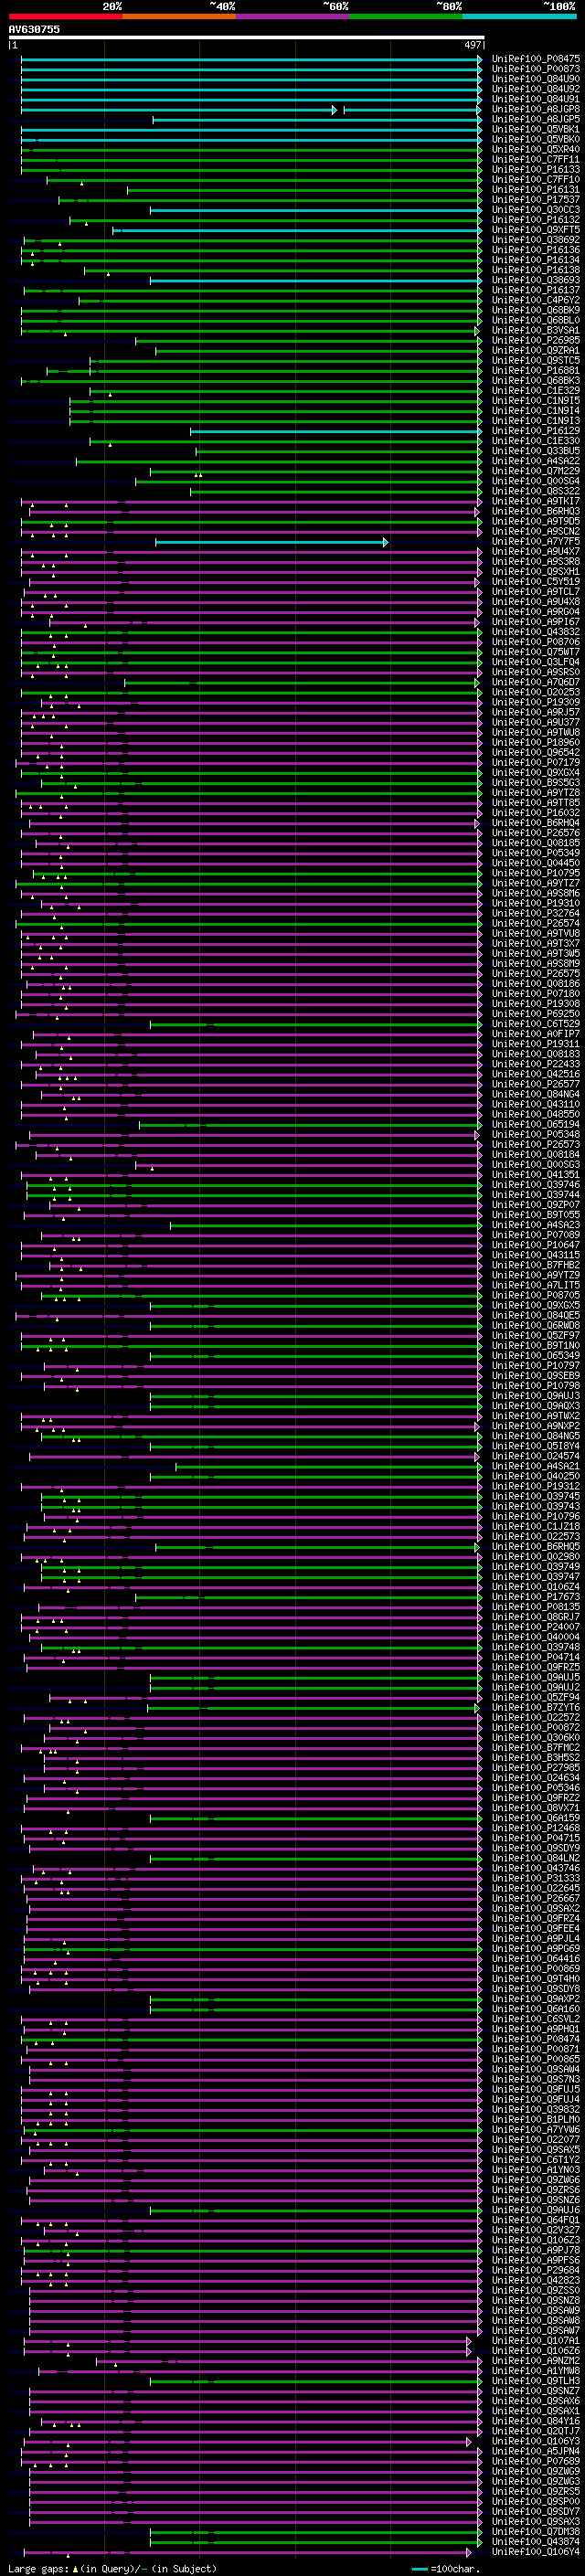Viewport: 585px width, 2576px height.
Task: Click the purple ~60% legend segment
Action: coord(293,16)
